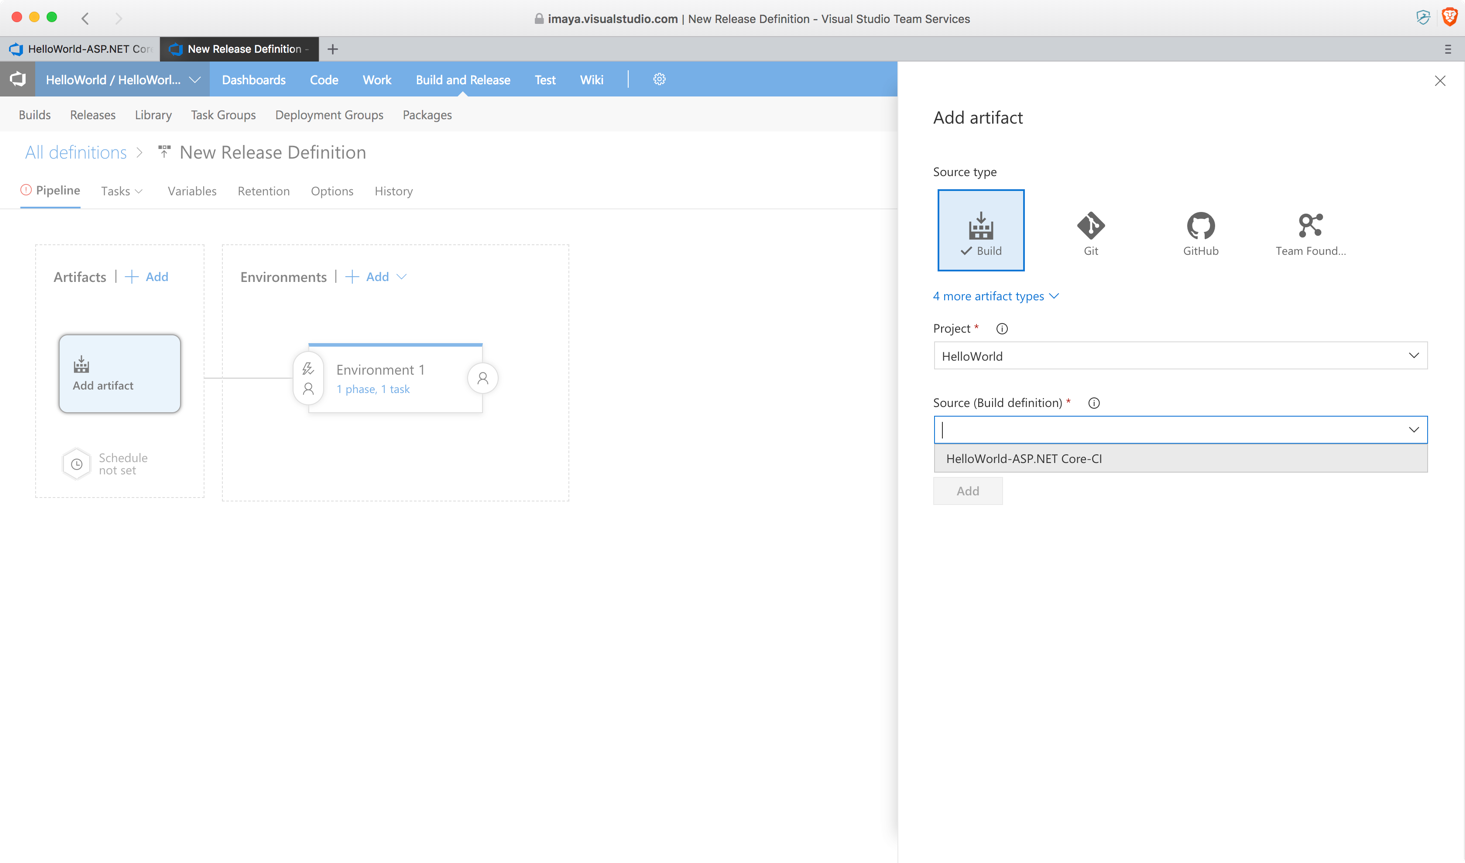The height and width of the screenshot is (863, 1465).
Task: Switch to HelloWorld-ASP.NET Core browser tab
Action: tap(80, 49)
